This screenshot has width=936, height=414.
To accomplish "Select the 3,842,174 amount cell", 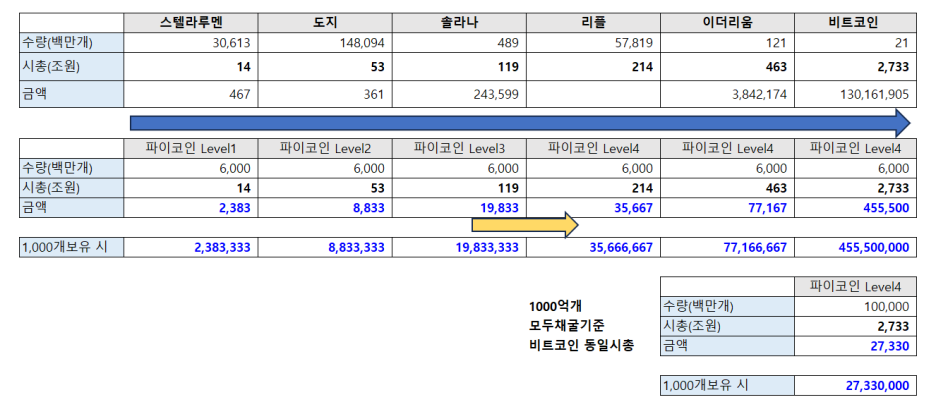I will coord(728,94).
